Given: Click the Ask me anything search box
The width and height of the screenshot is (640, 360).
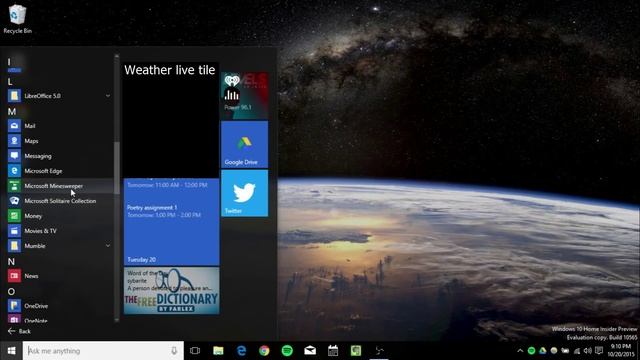Looking at the screenshot, I should [103, 351].
